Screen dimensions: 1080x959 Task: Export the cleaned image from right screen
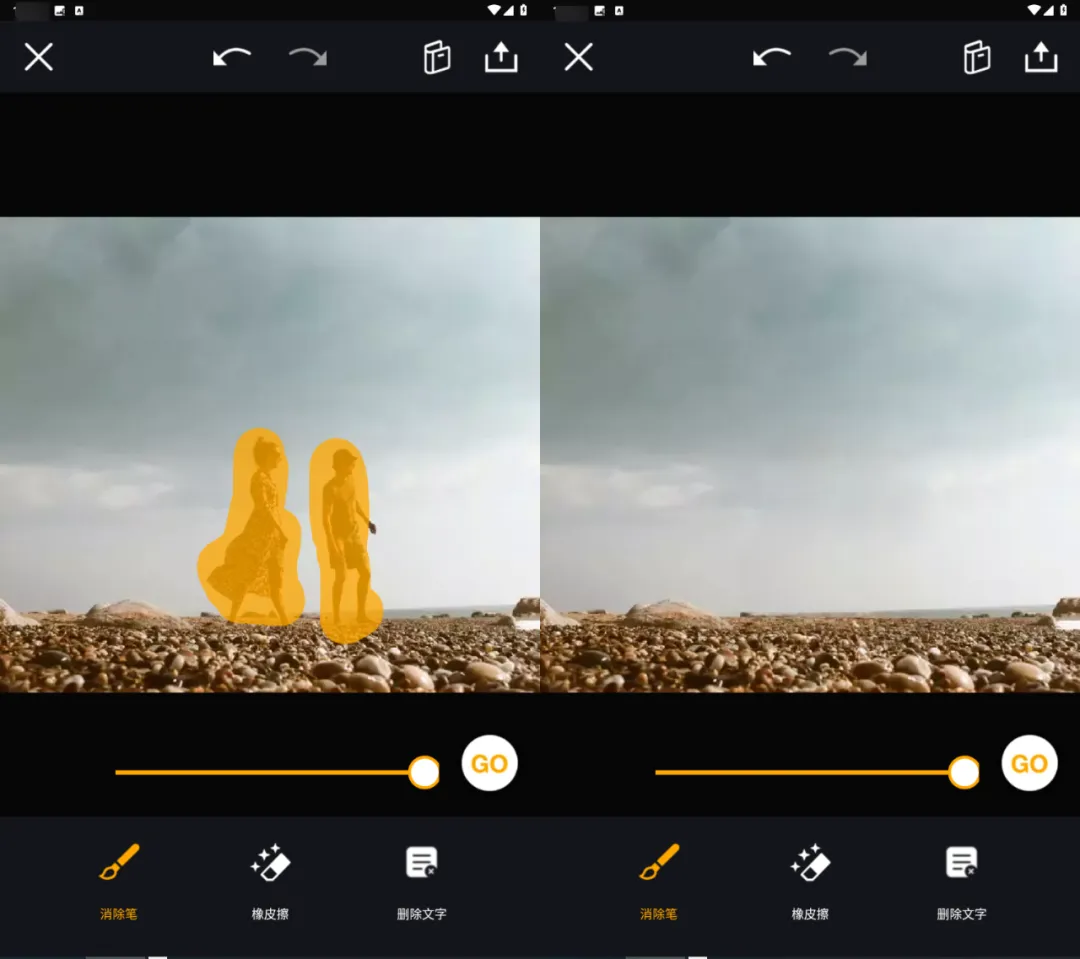coord(1041,57)
